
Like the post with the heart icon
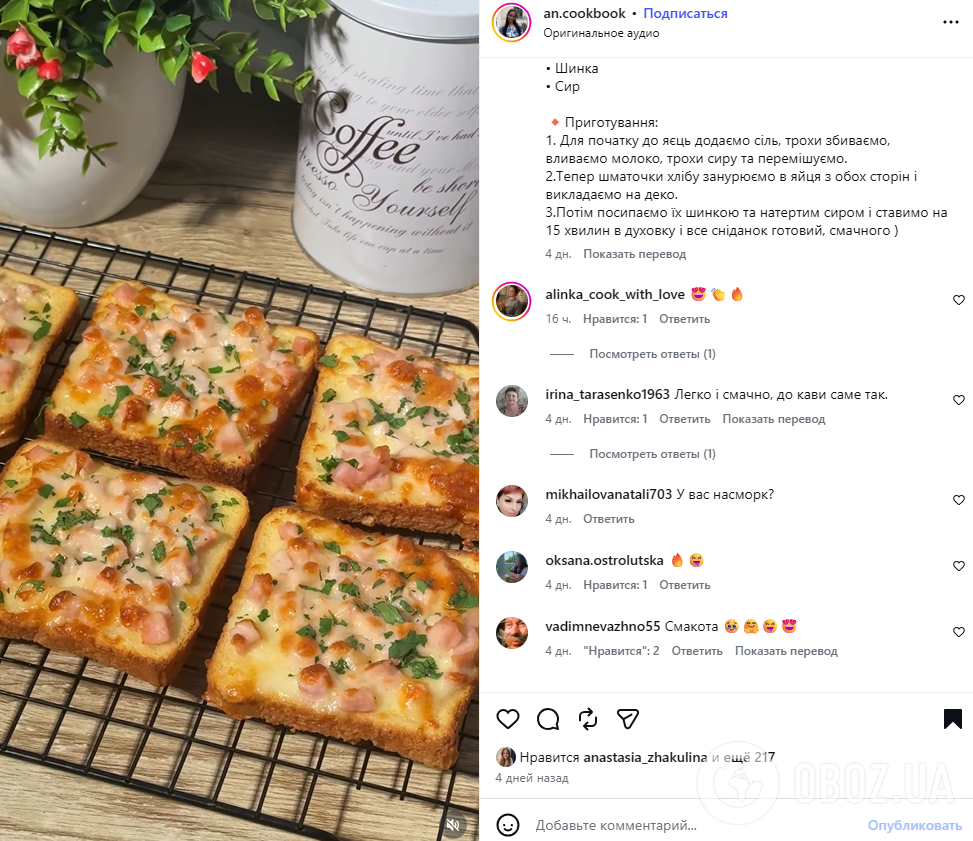pyautogui.click(x=508, y=719)
